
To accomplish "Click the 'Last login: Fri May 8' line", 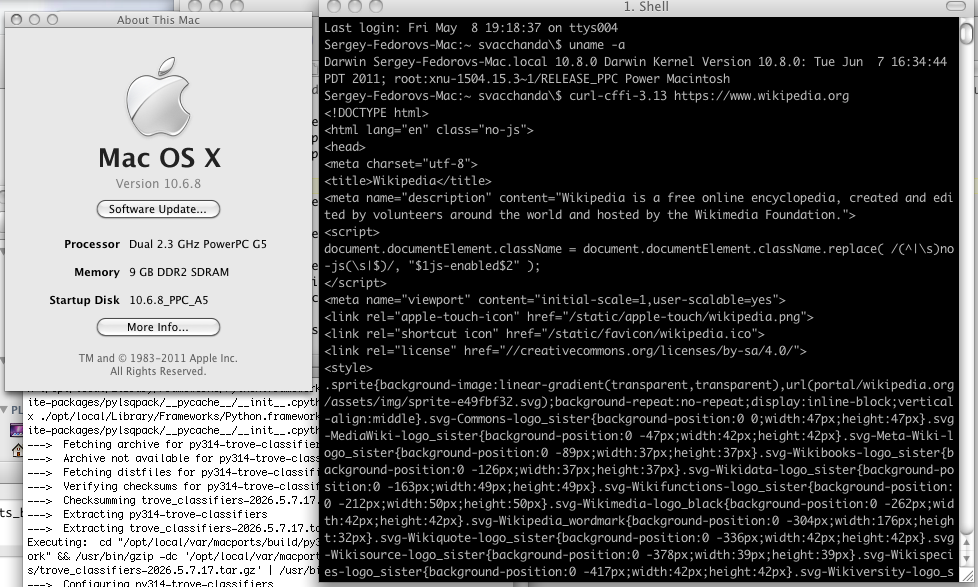I will (x=471, y=27).
